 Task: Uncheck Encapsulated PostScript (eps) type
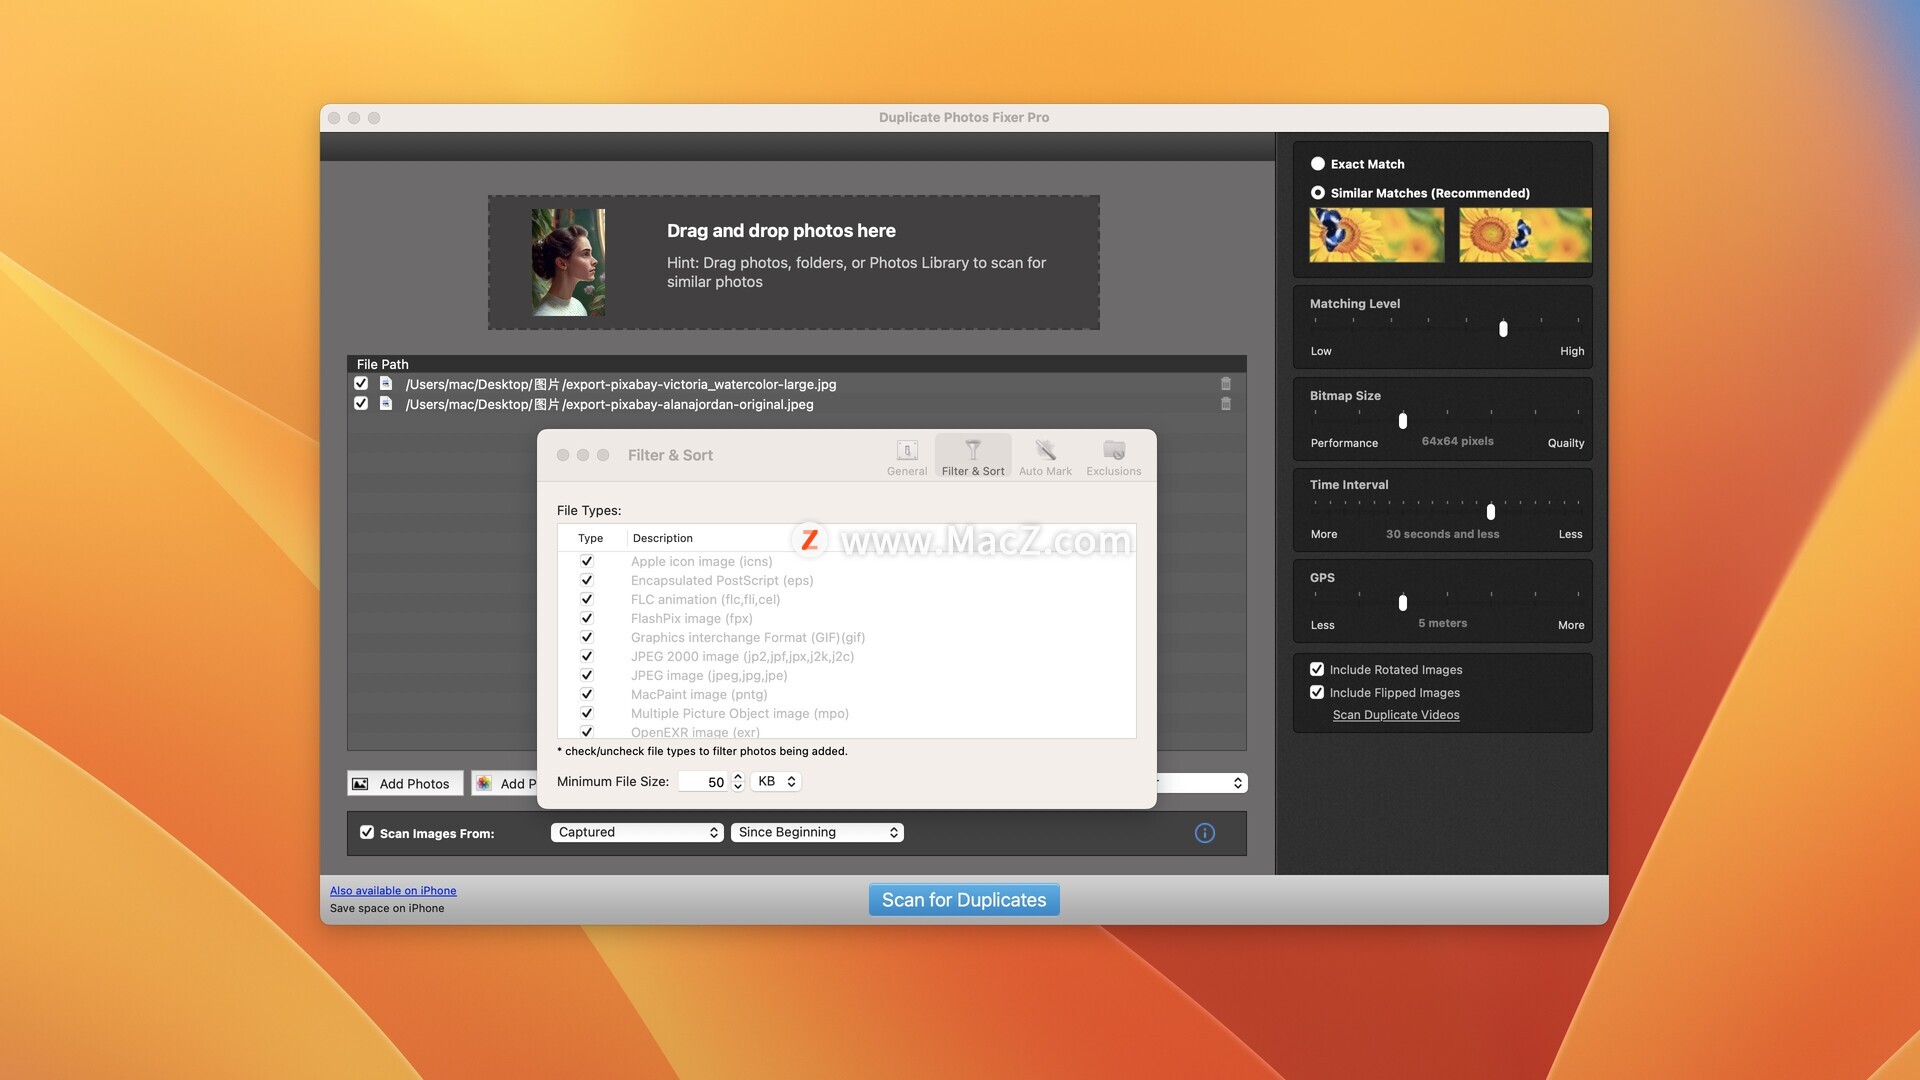pyautogui.click(x=587, y=581)
